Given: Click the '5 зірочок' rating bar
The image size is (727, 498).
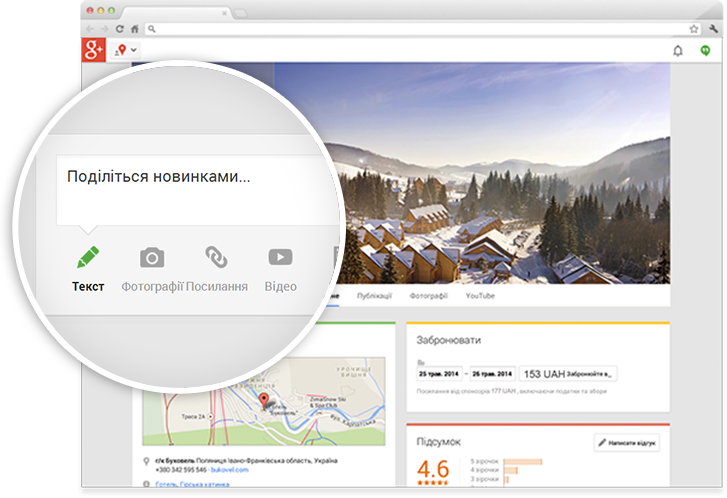Looking at the screenshot, I should pos(523,461).
